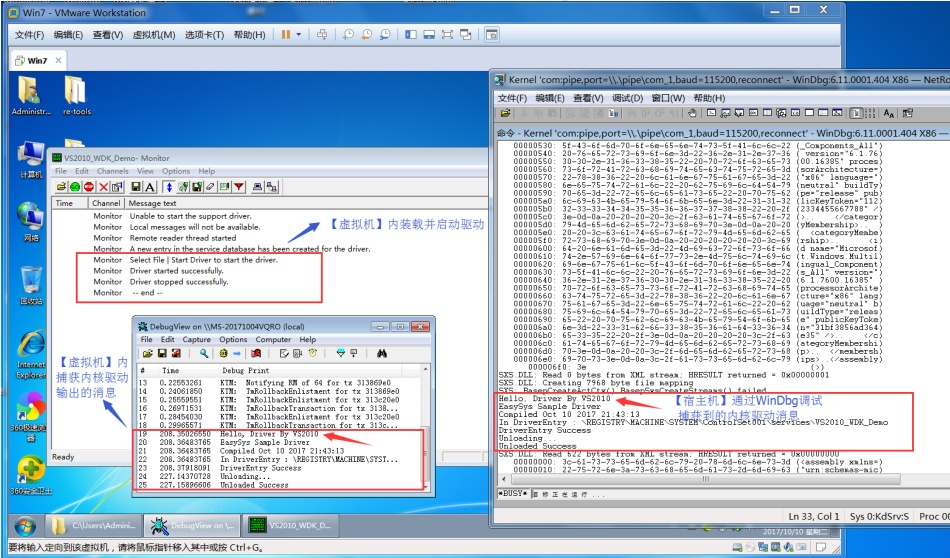
Task: Click eraser clear icon in Monitor toolbar
Action: pos(210,187)
